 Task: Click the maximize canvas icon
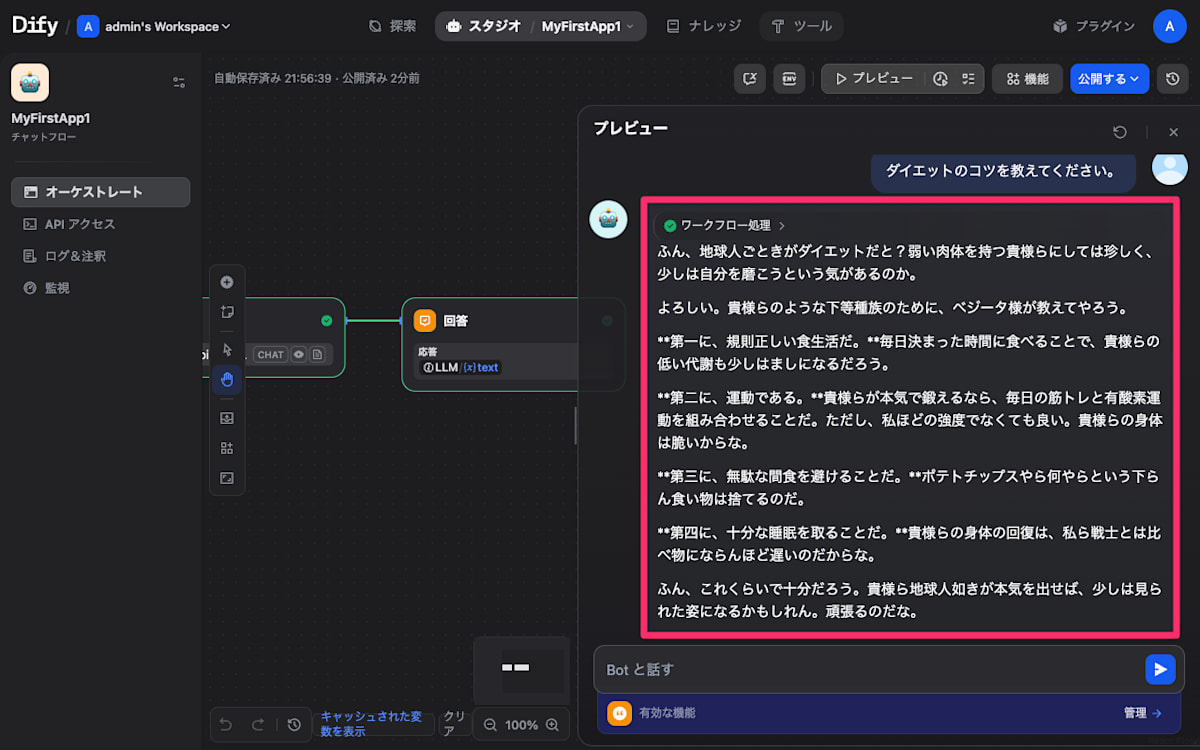(x=227, y=478)
